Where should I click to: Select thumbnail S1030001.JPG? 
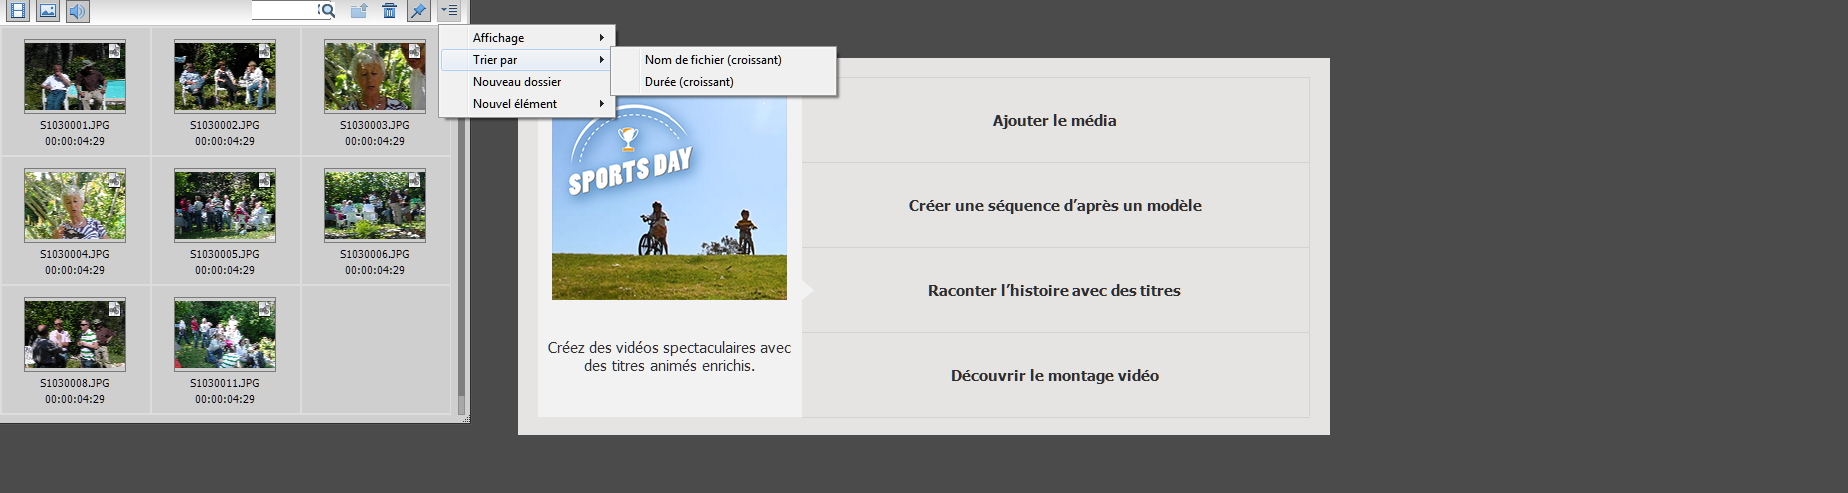point(75,77)
